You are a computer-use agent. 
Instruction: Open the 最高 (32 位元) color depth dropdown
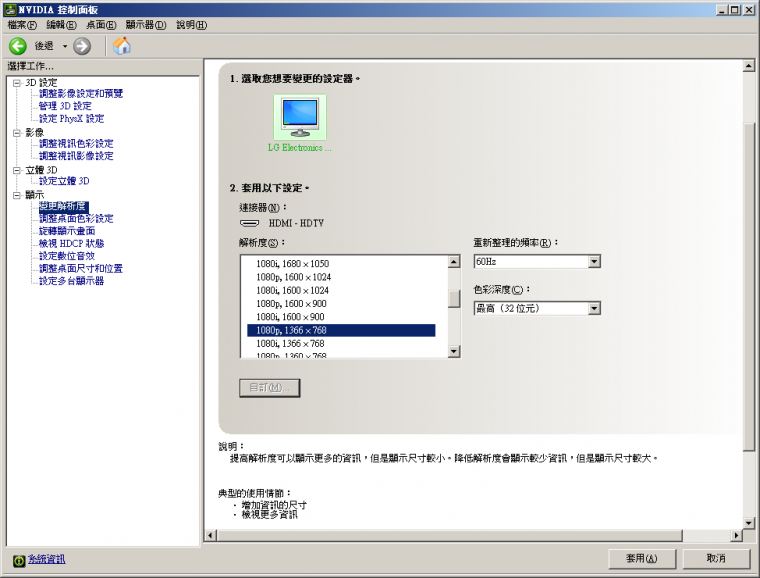tap(594, 309)
